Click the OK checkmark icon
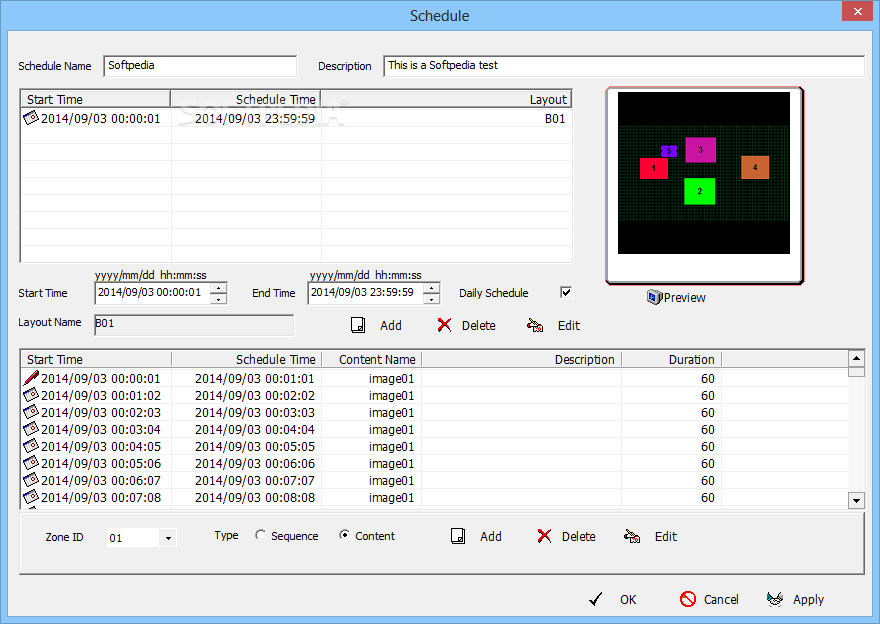Screen dimensions: 880x624 coord(595,599)
